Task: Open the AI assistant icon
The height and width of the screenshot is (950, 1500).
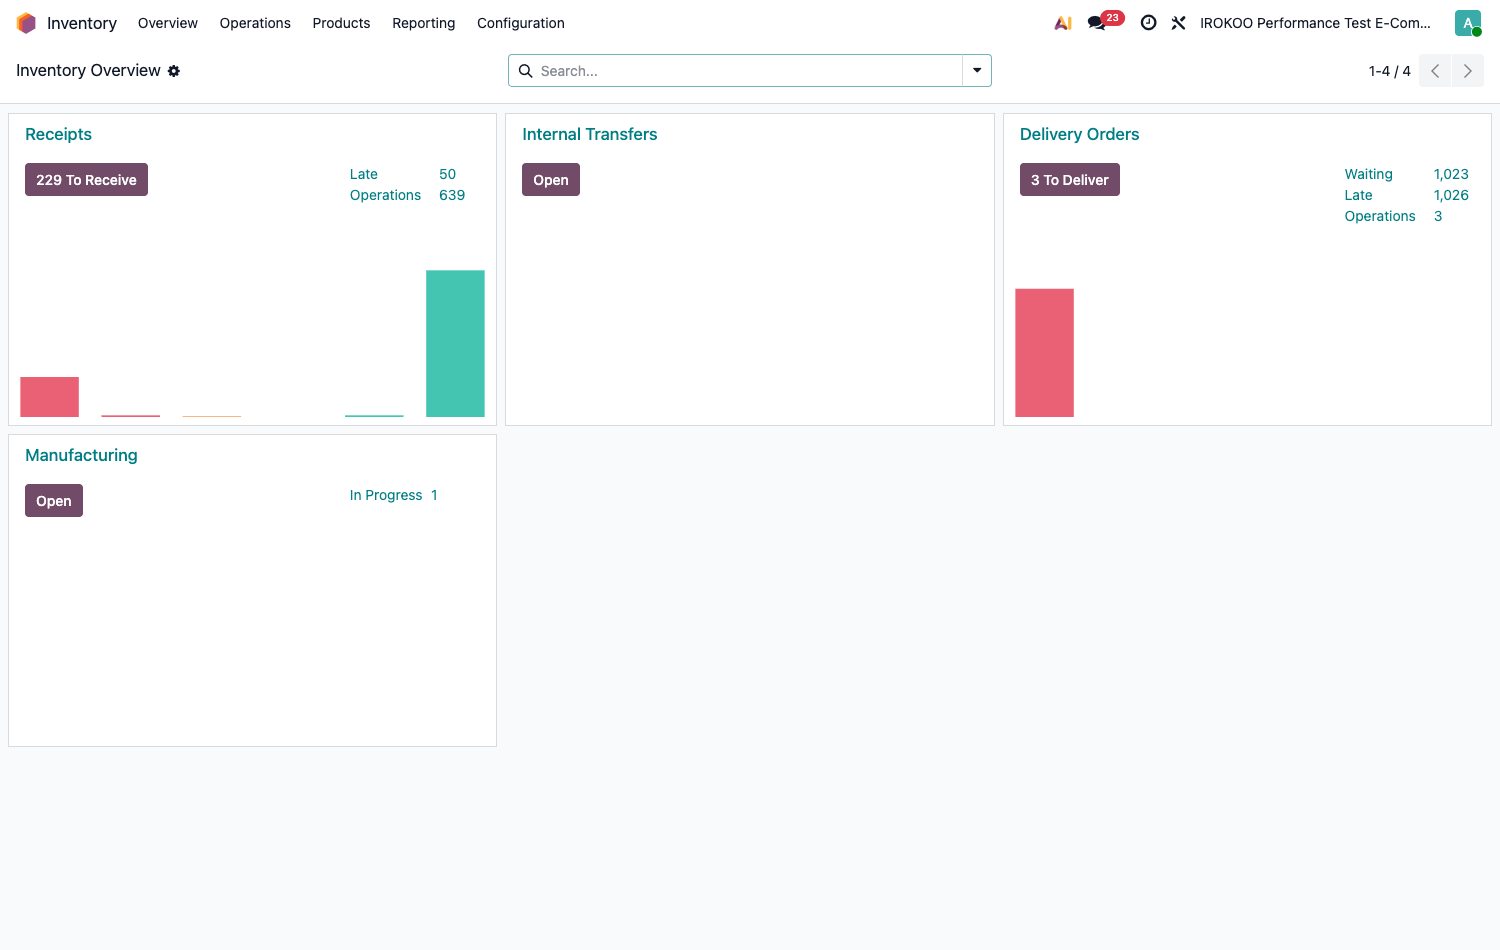Action: [x=1063, y=23]
